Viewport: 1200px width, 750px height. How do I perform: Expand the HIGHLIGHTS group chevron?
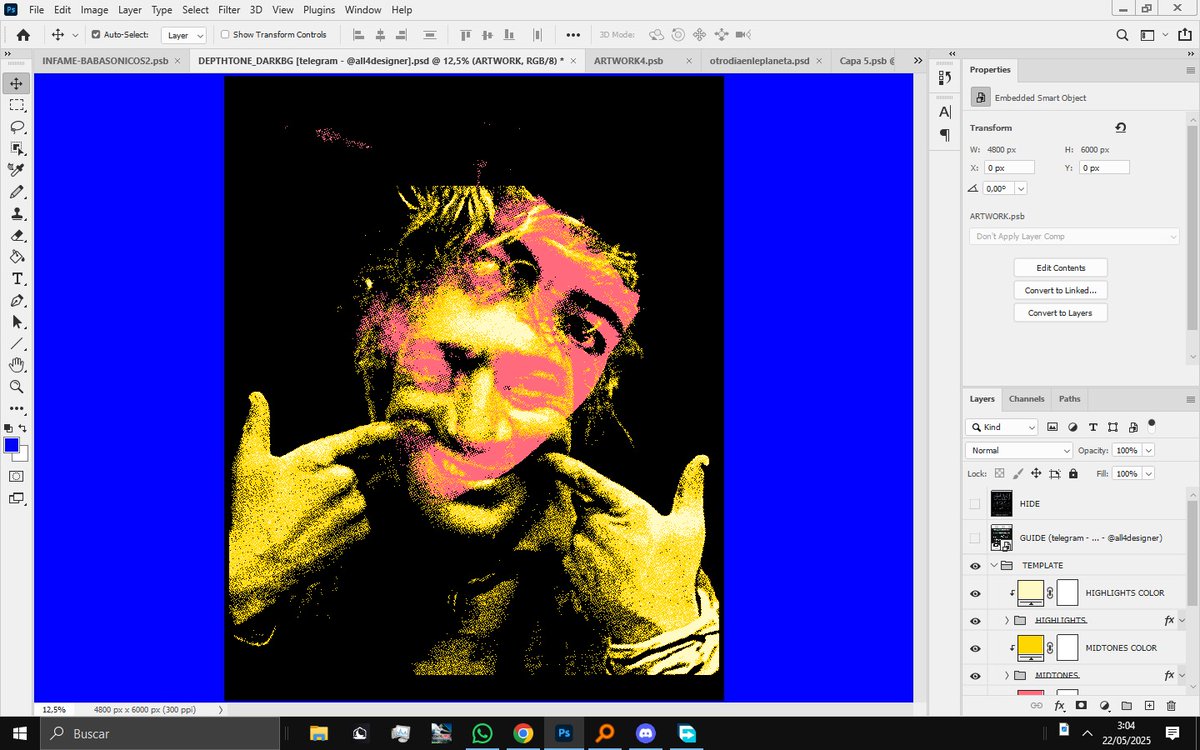click(1007, 621)
